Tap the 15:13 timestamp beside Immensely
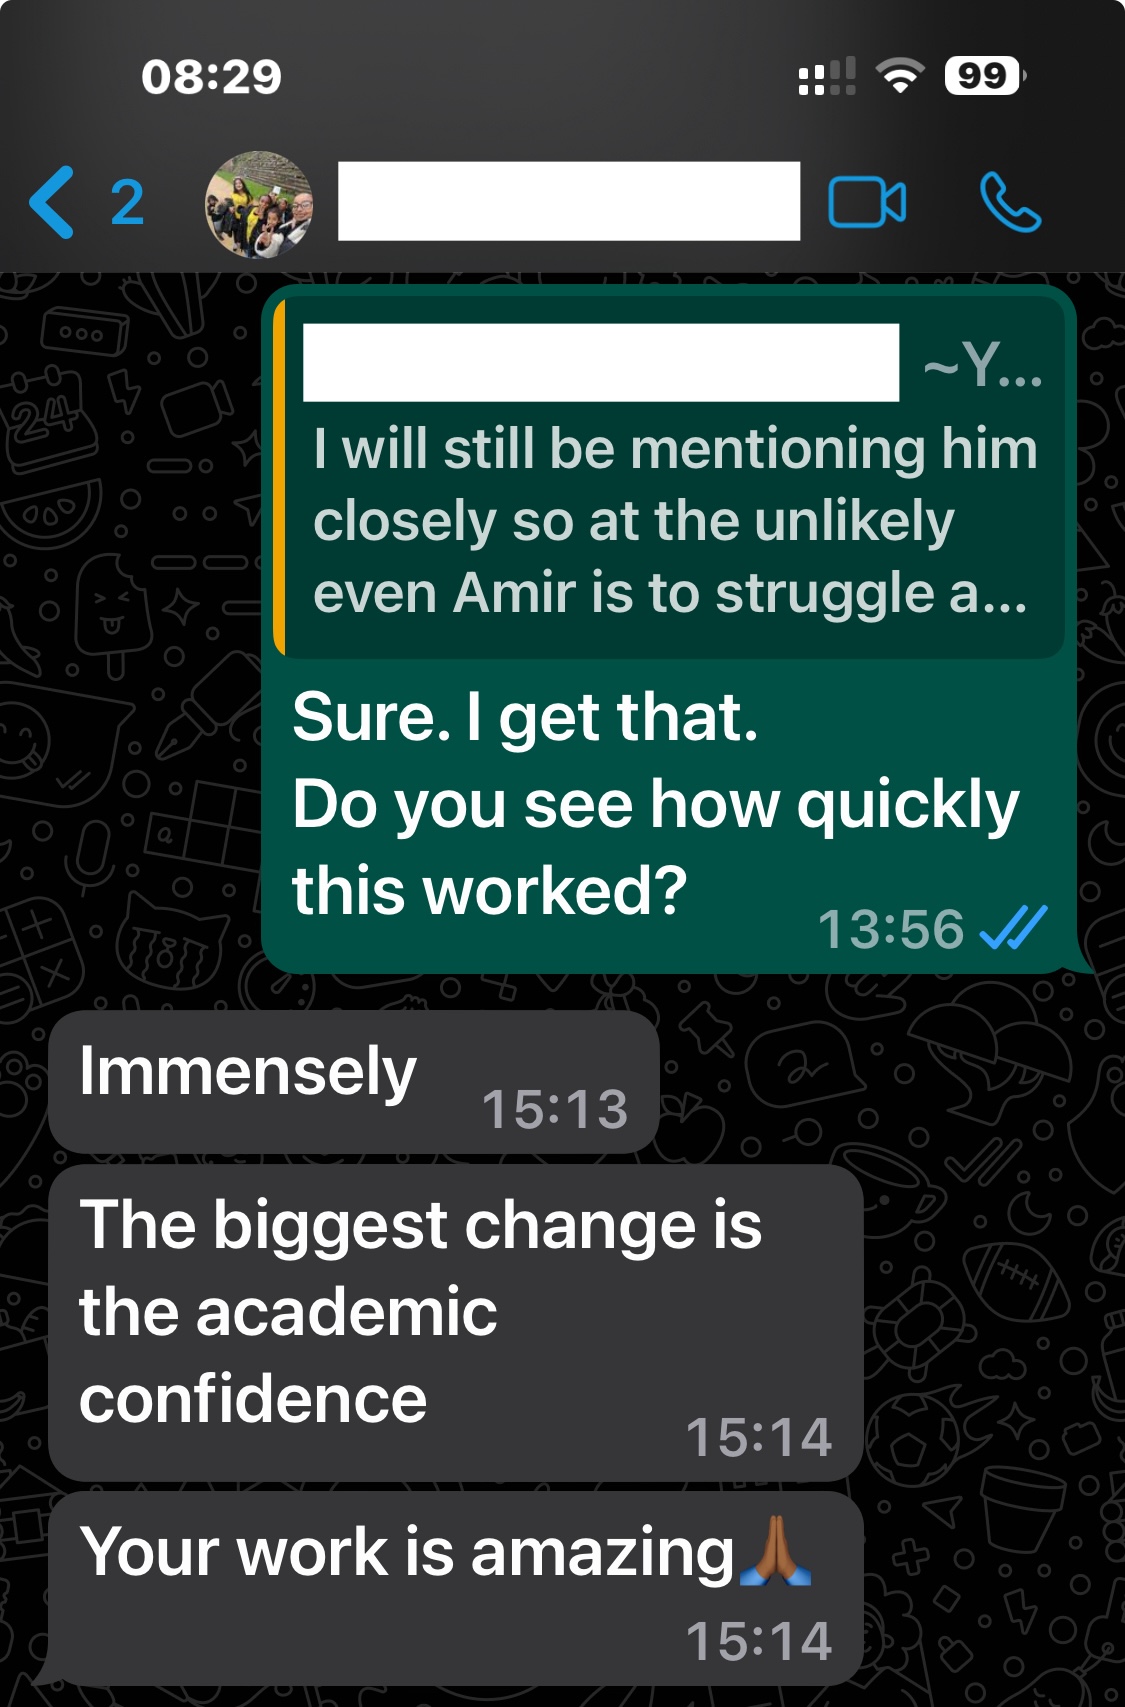 [555, 1109]
